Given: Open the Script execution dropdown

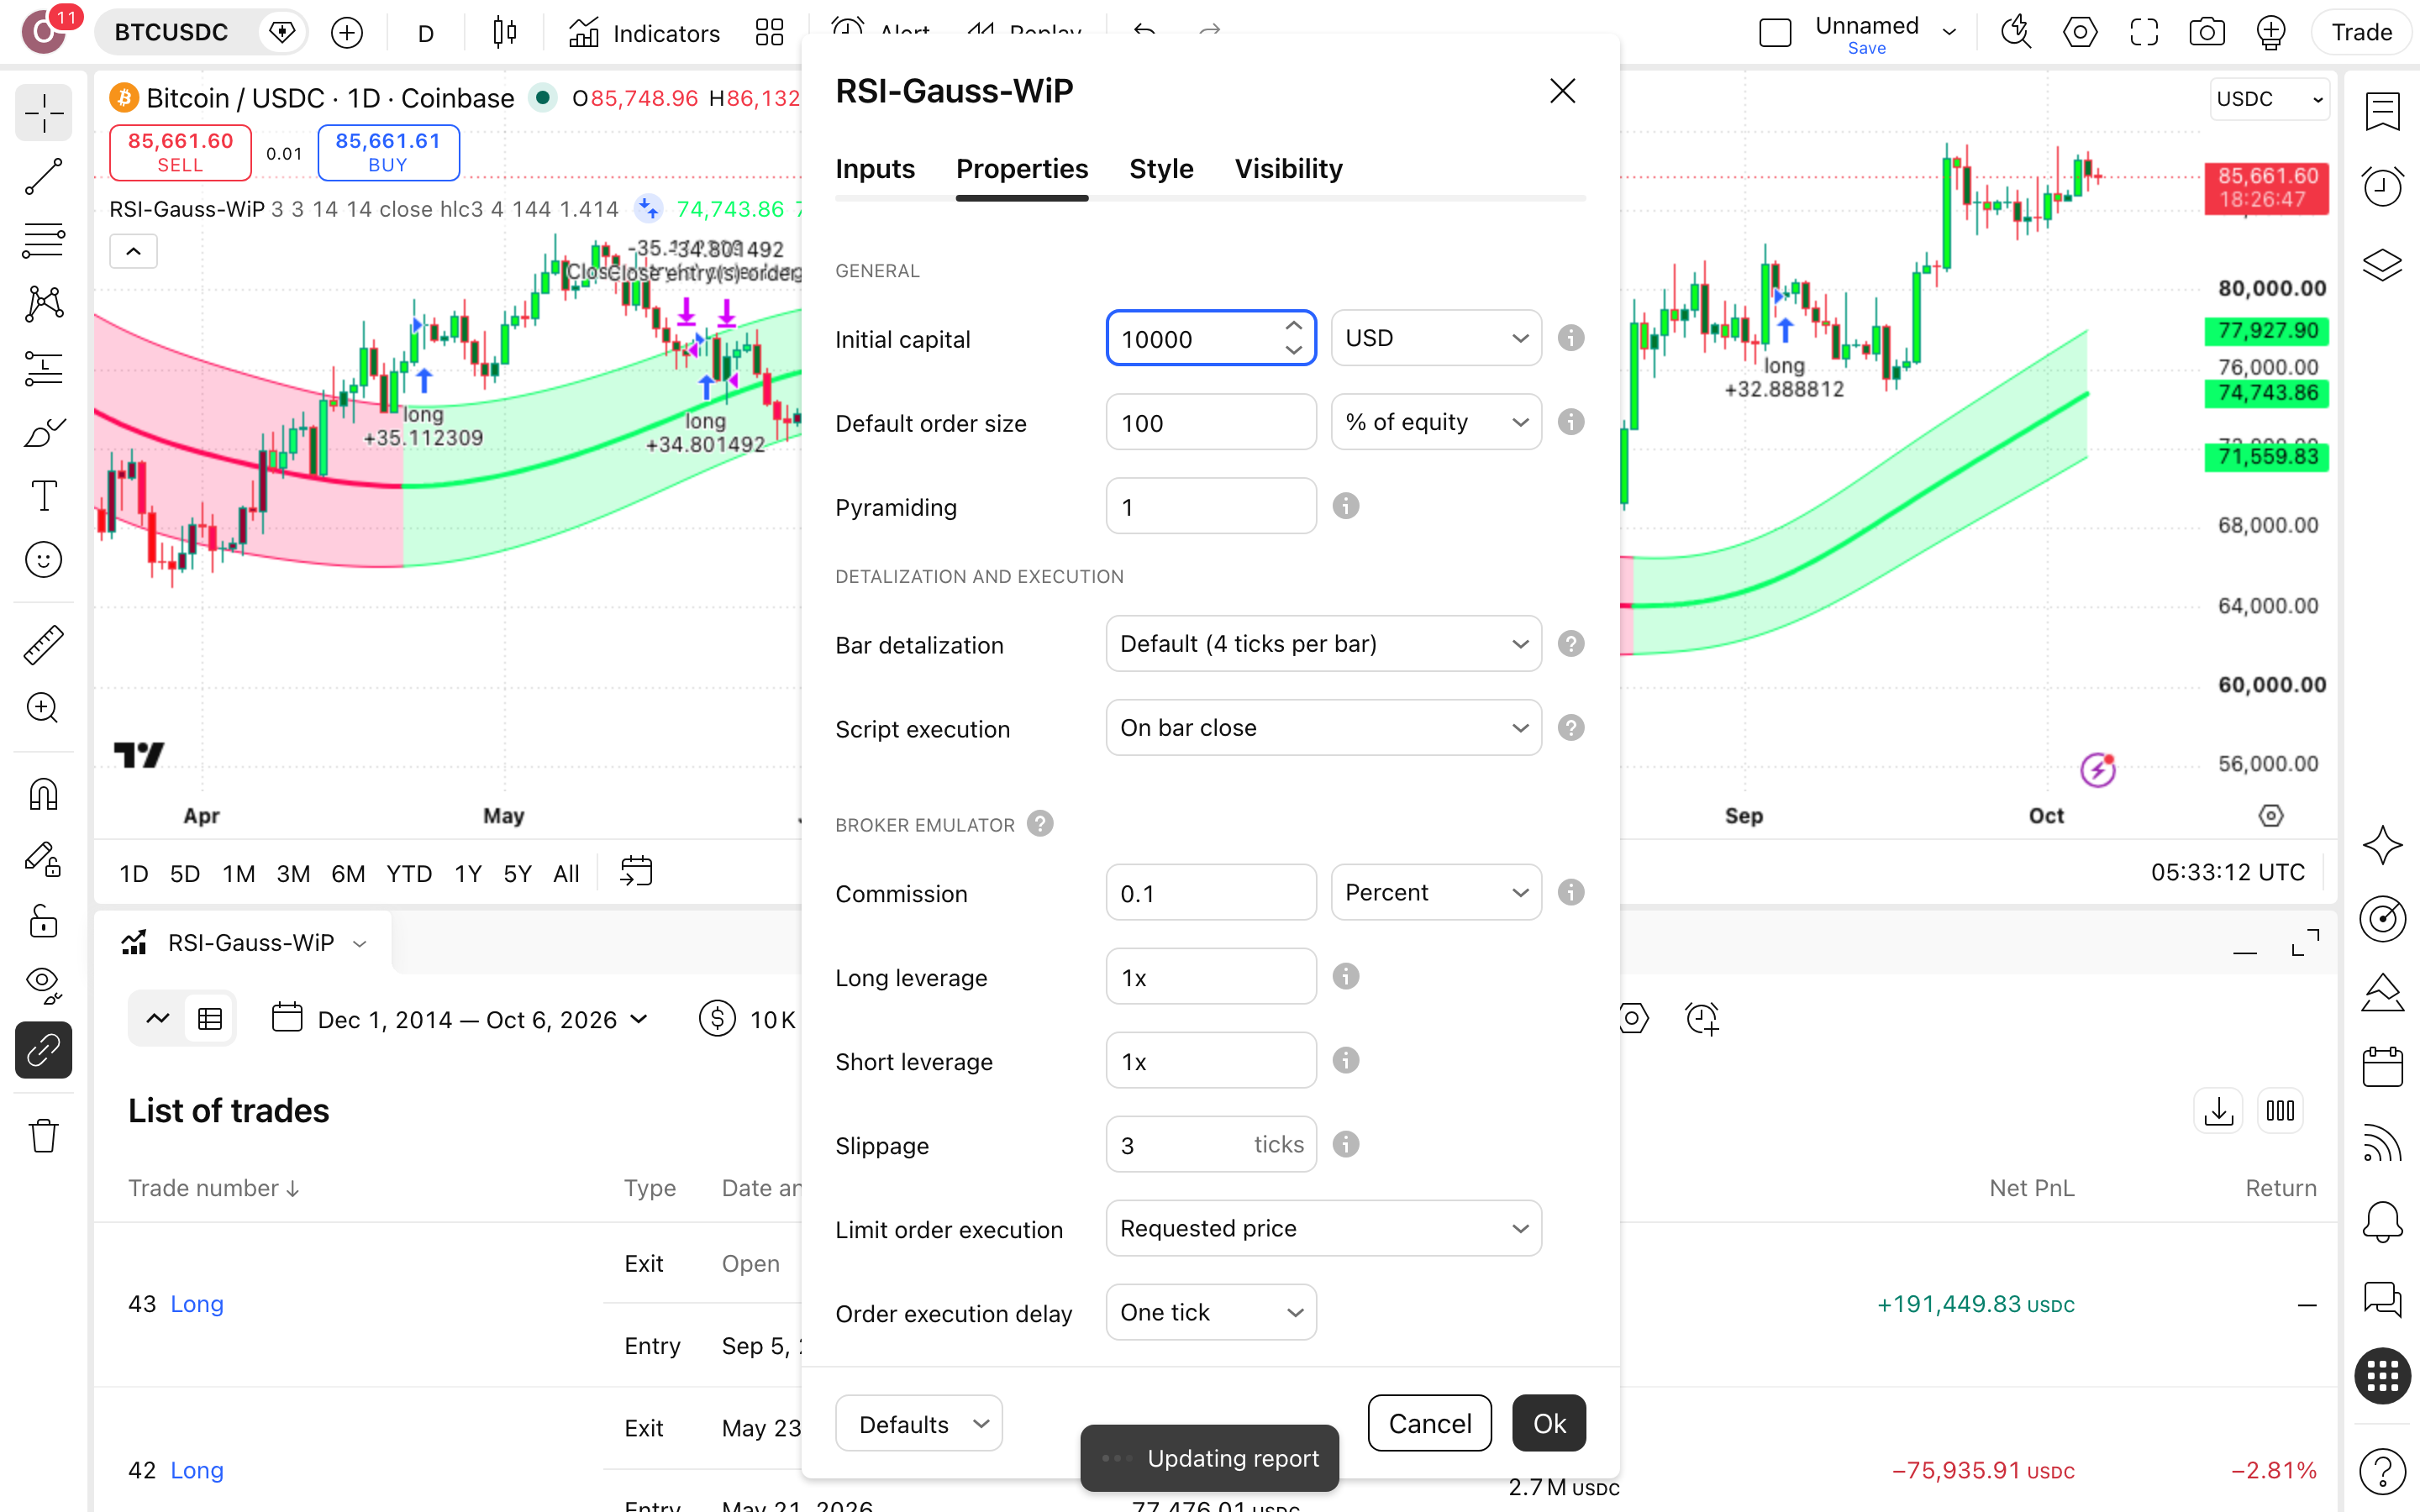Looking at the screenshot, I should pyautogui.click(x=1324, y=728).
